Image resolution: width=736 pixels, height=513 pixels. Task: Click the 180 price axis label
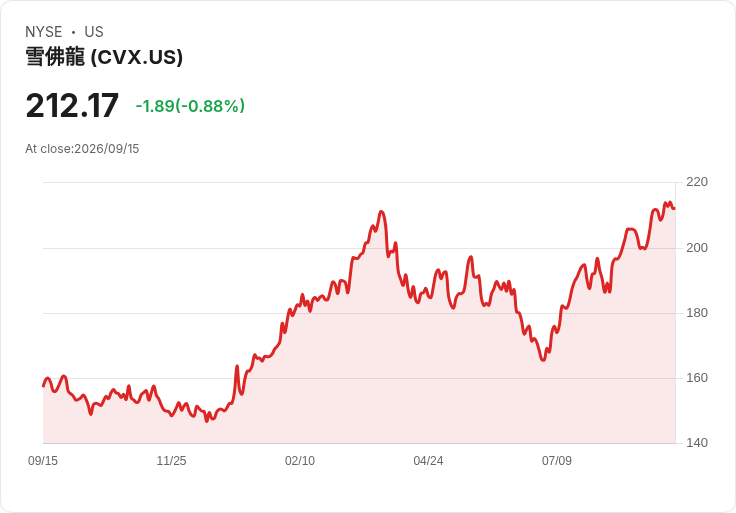click(697, 313)
